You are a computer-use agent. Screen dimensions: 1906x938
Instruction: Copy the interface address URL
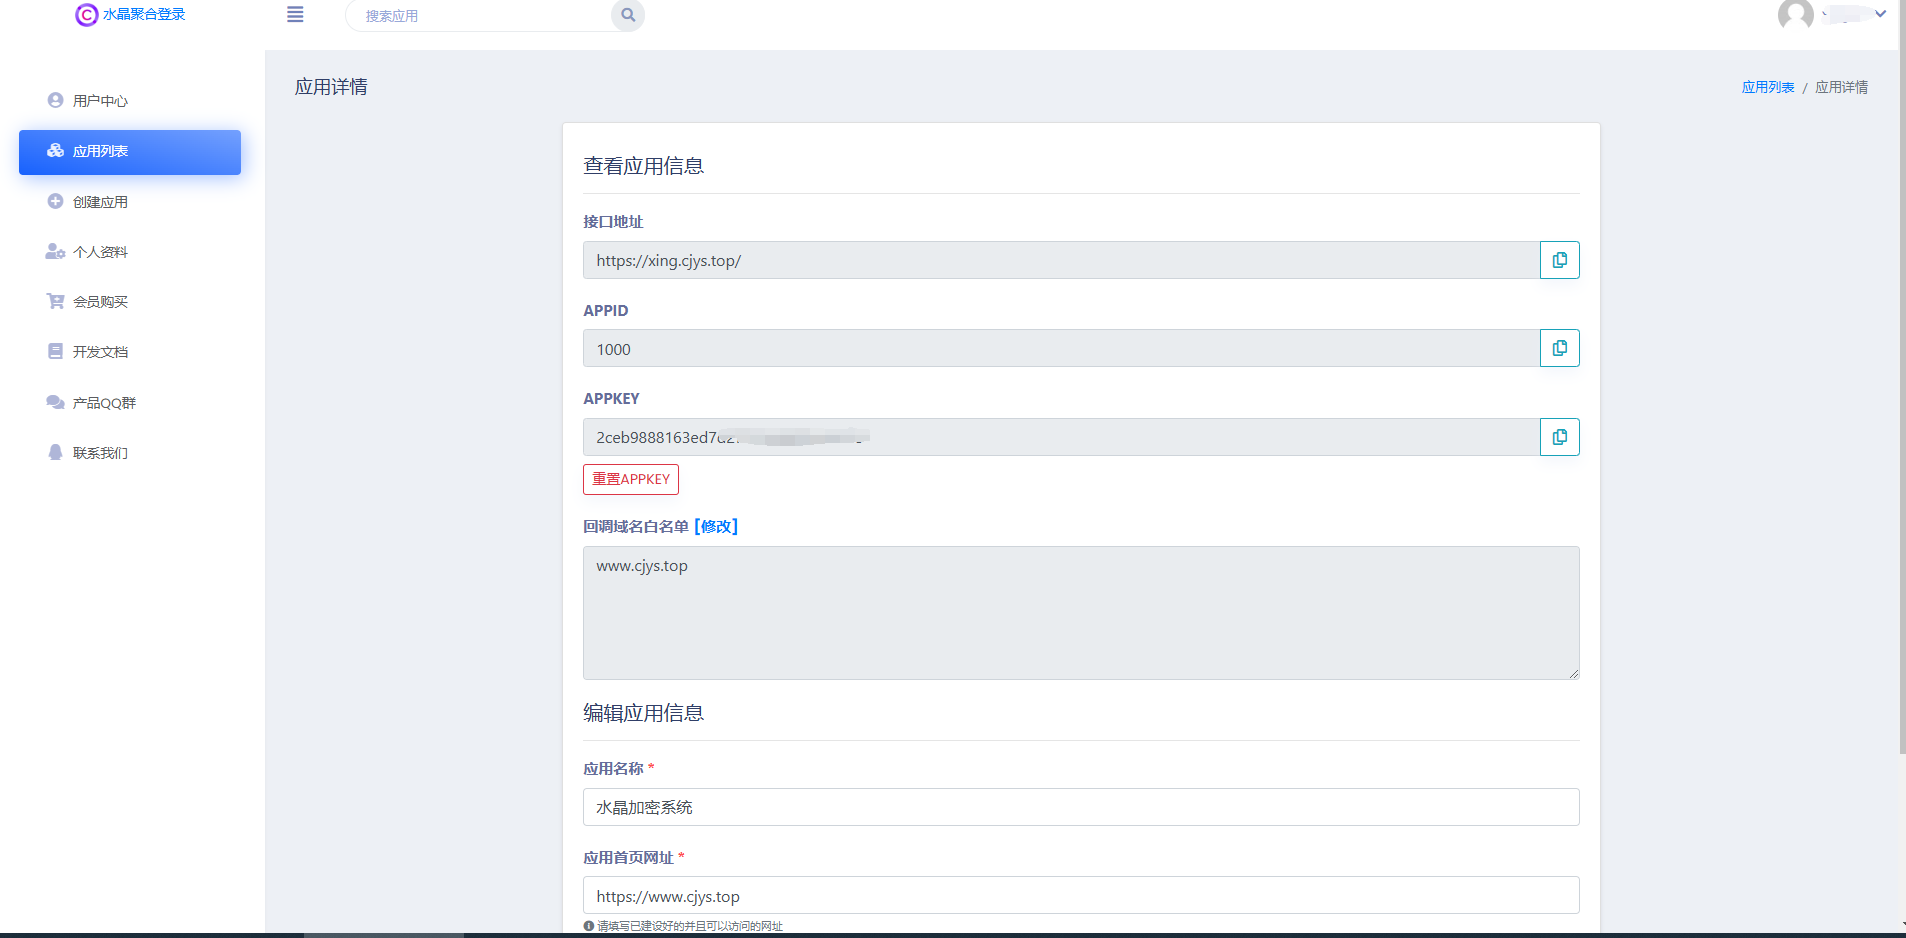pos(1559,260)
